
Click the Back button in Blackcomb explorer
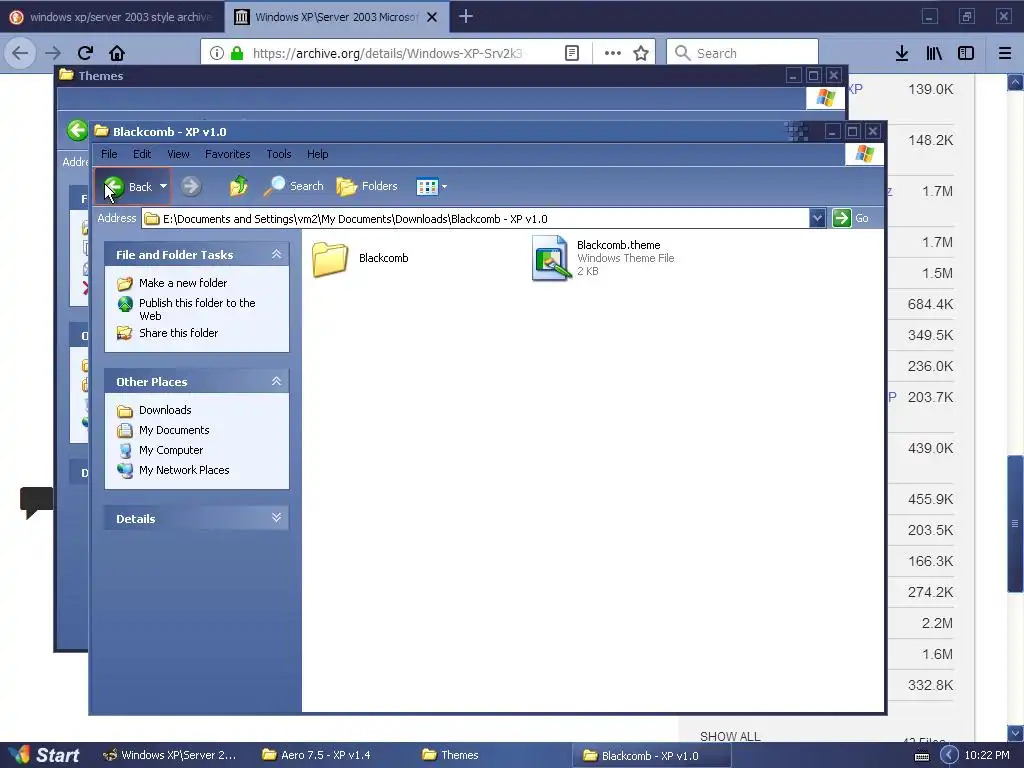pyautogui.click(x=127, y=186)
